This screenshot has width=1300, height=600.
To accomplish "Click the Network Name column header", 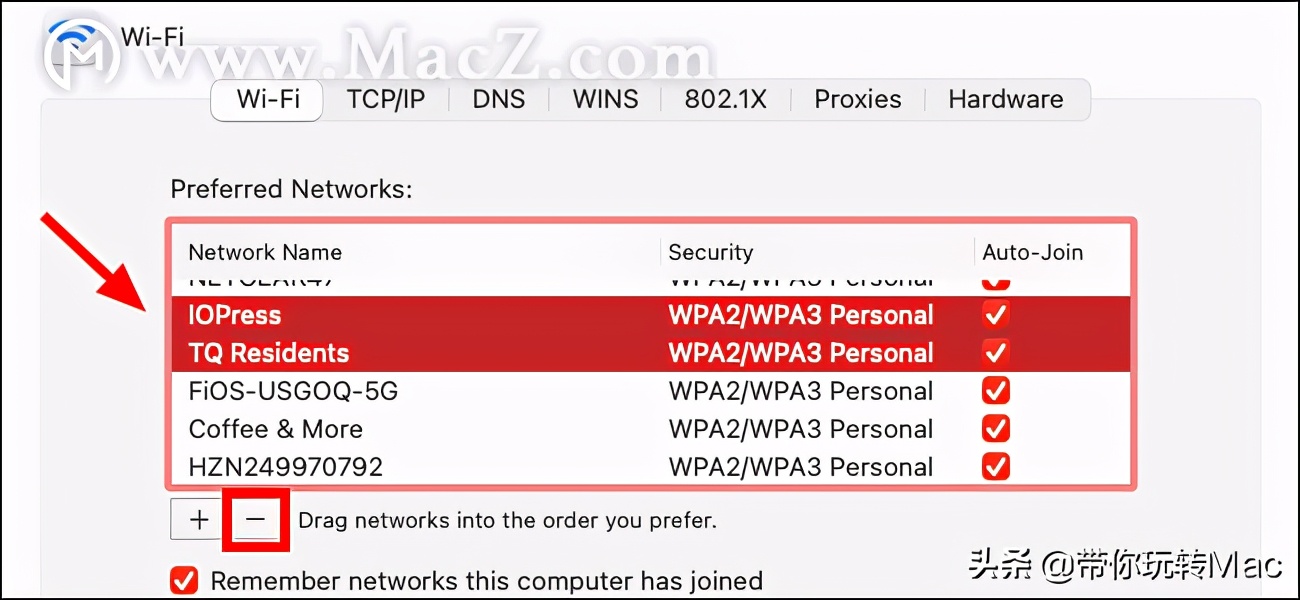I will click(265, 252).
